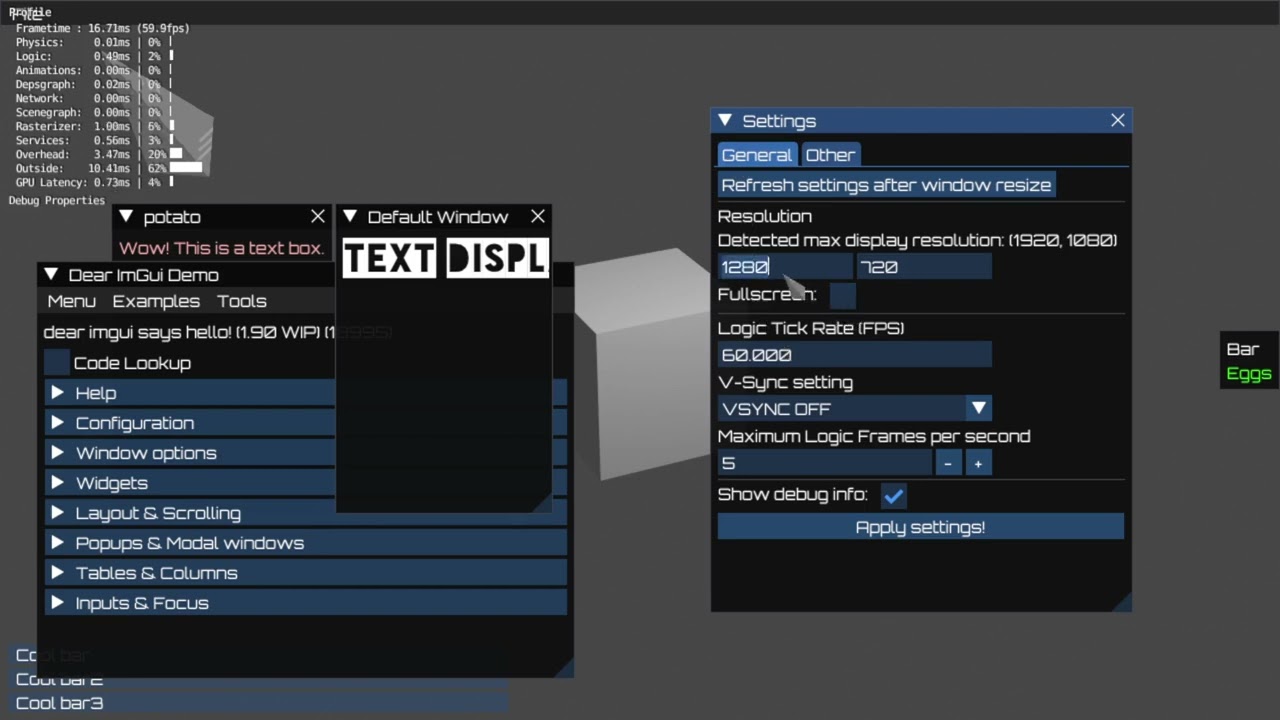The width and height of the screenshot is (1280, 720).
Task: Click the resolution height field 720
Action: click(924, 267)
